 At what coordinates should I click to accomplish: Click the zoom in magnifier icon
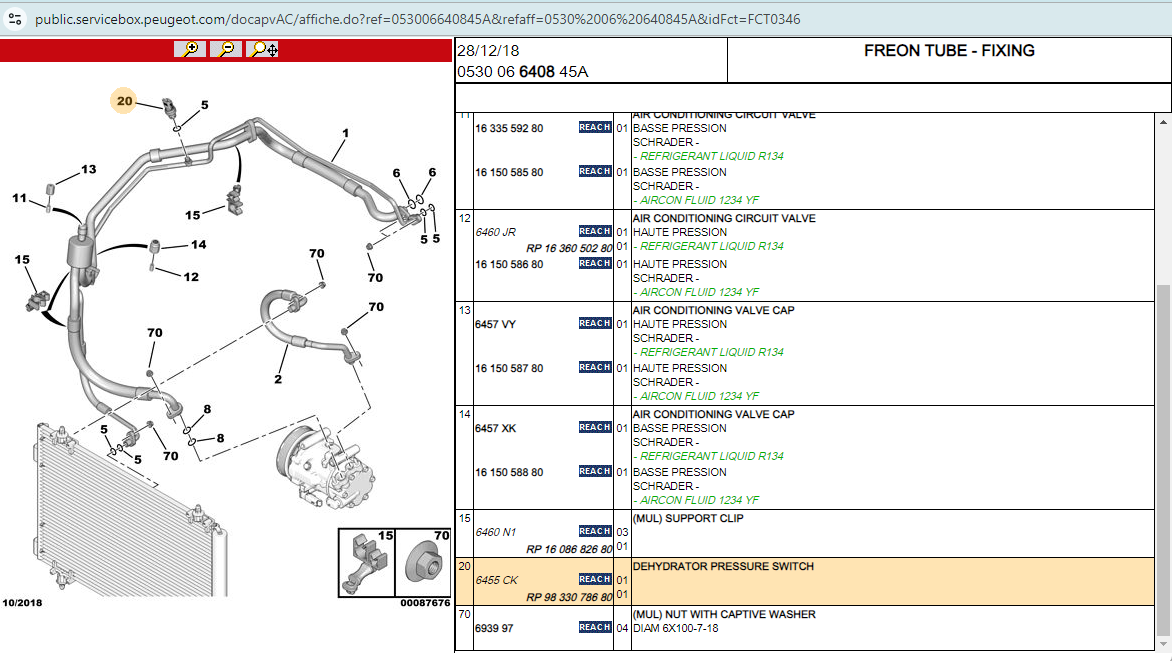[x=190, y=49]
